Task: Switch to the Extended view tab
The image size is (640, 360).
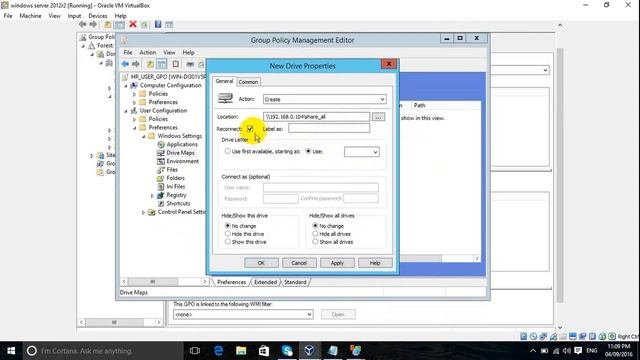Action: click(265, 282)
